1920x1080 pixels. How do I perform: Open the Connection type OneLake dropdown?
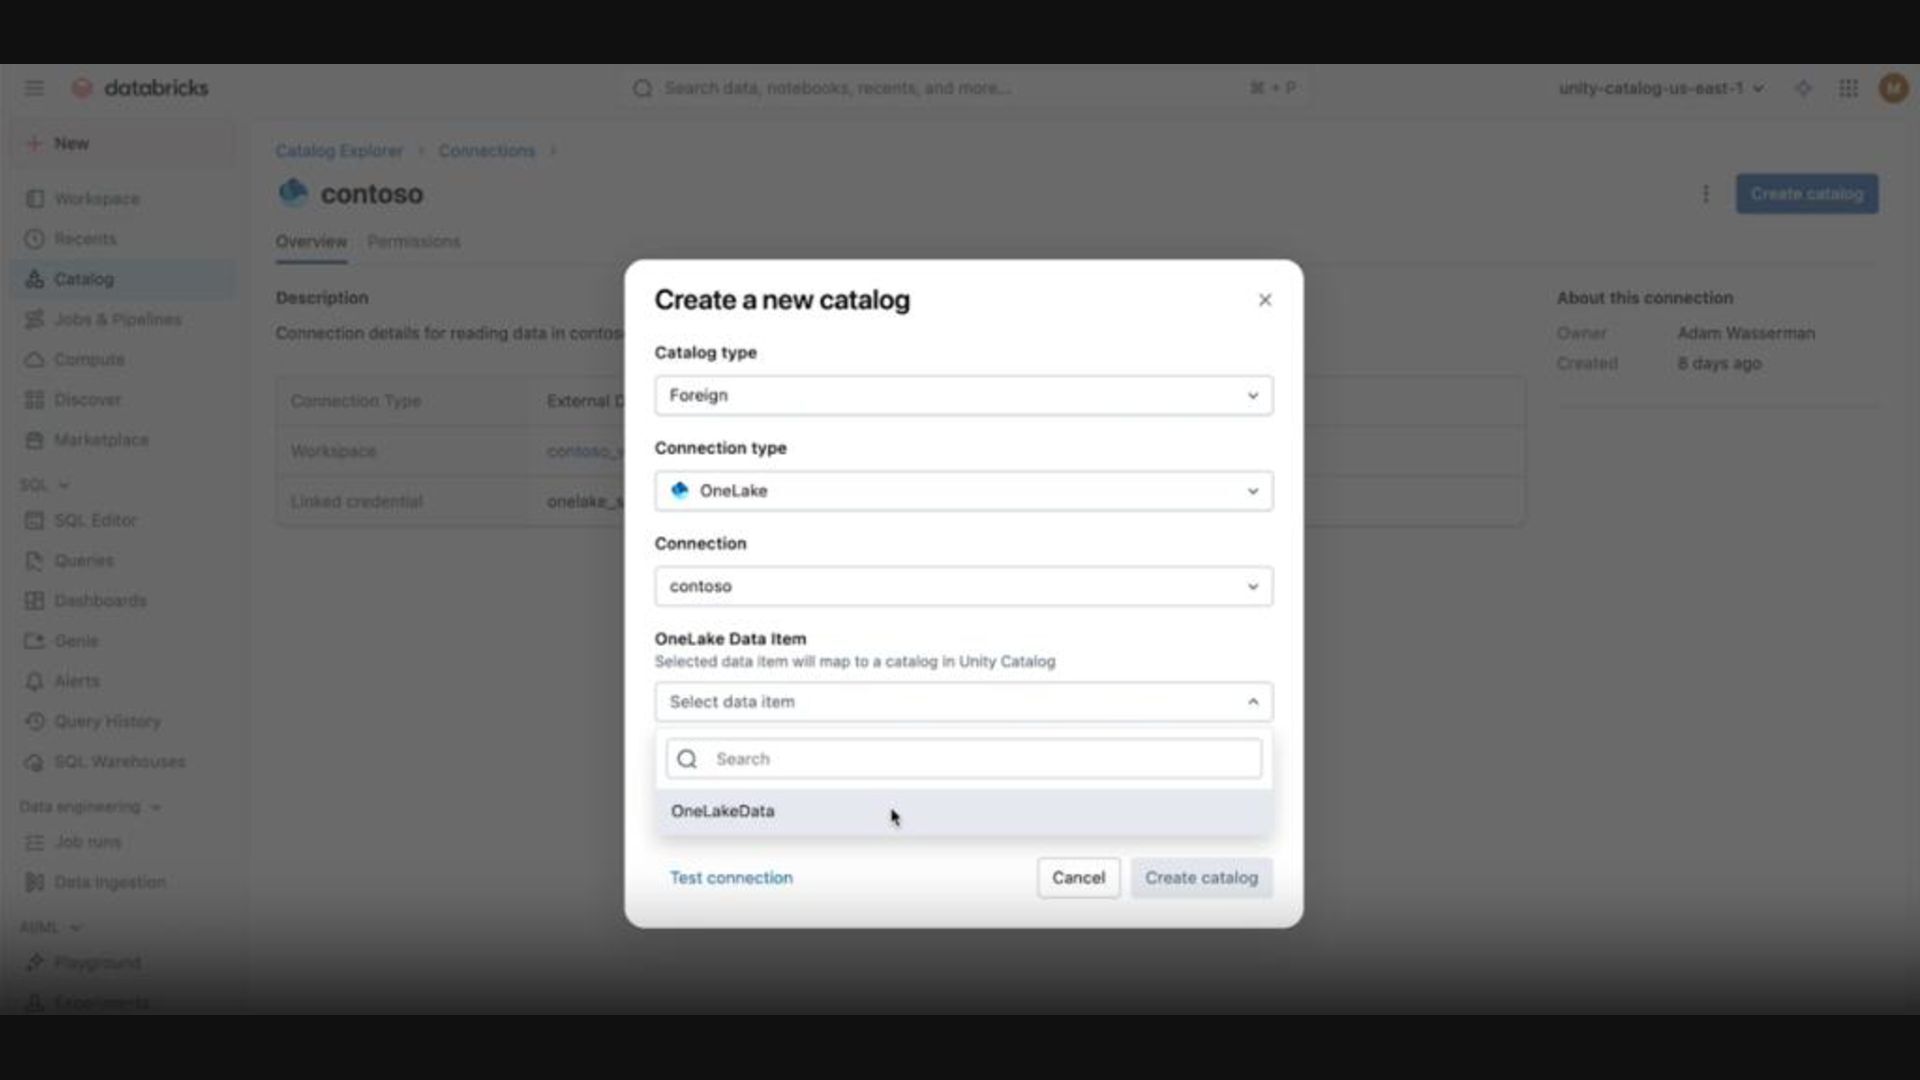[x=963, y=491]
